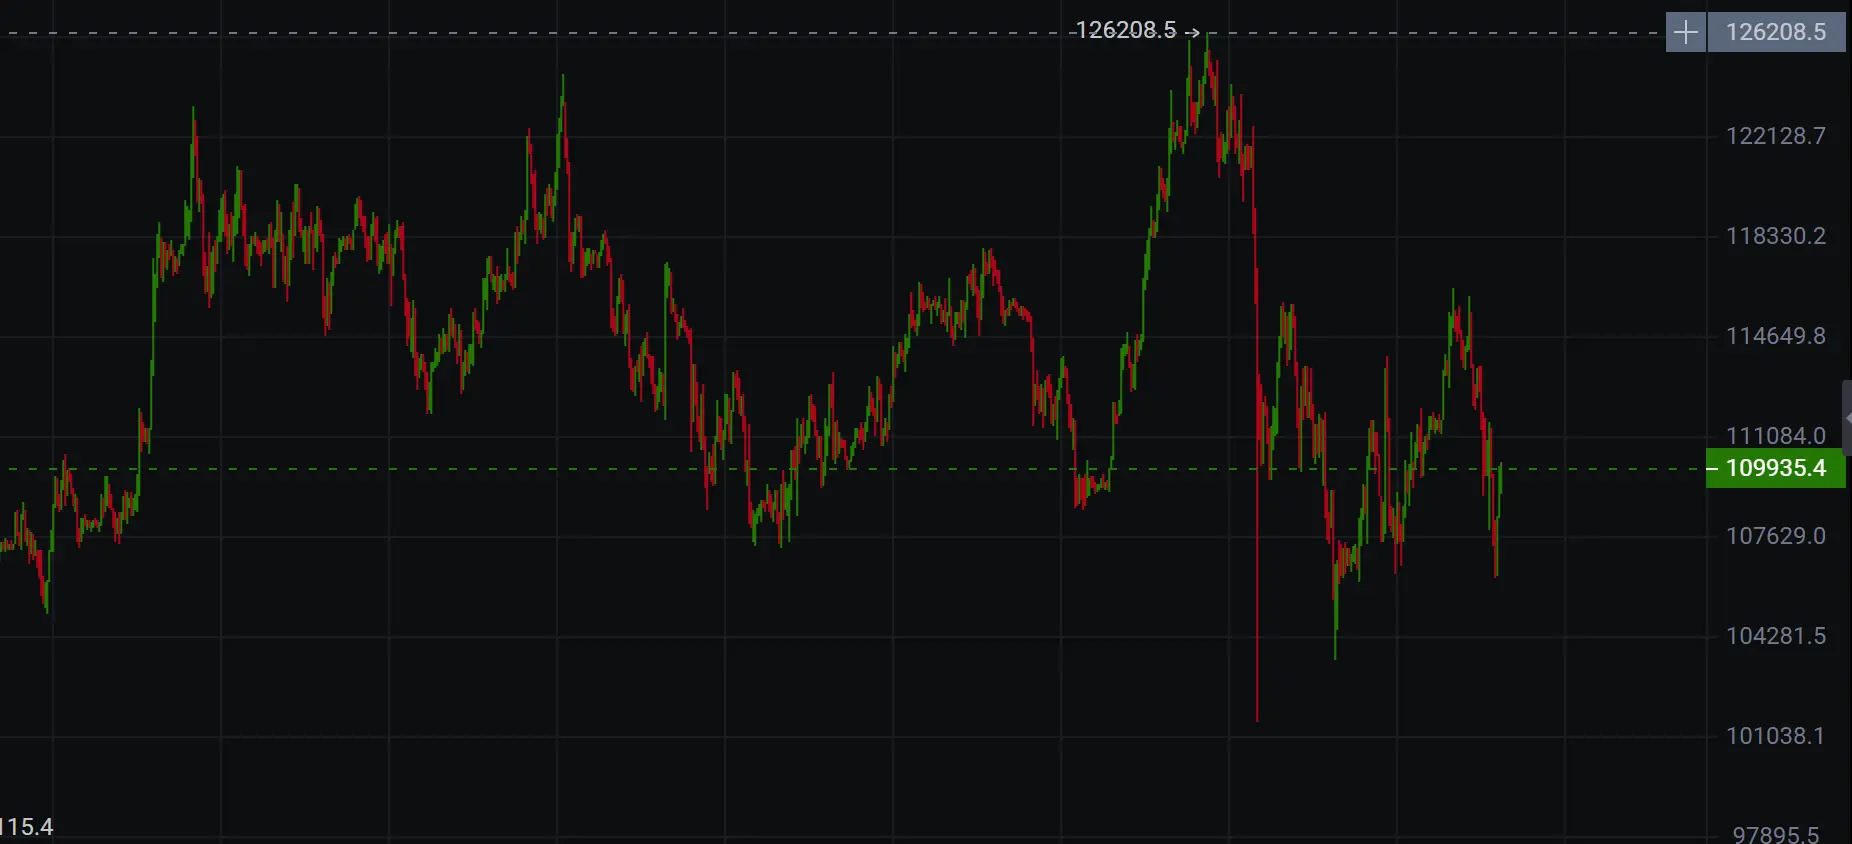Click the 111084.0 price axis label
The image size is (1852, 844).
[1776, 436]
